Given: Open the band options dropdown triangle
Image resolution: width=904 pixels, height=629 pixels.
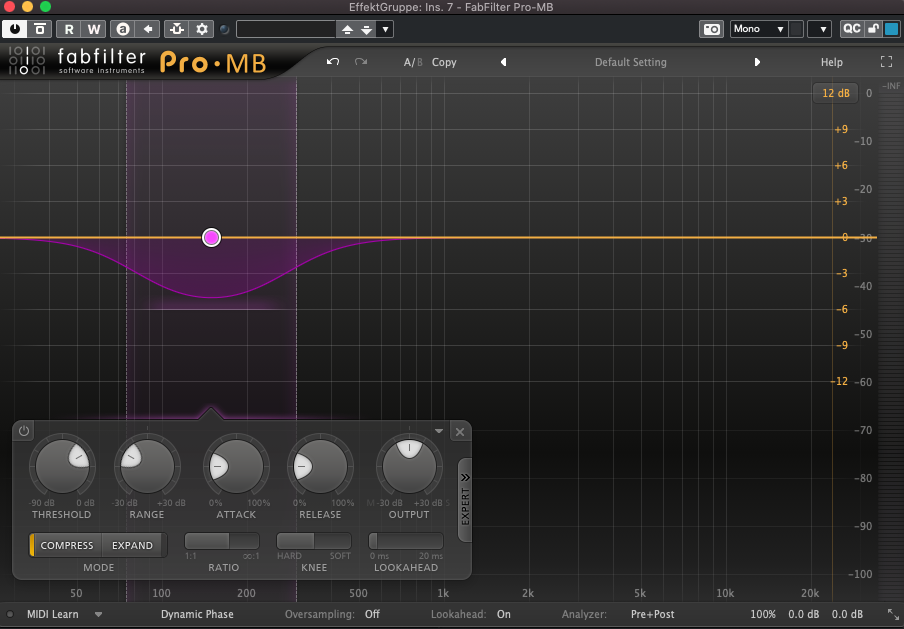Looking at the screenshot, I should (439, 431).
